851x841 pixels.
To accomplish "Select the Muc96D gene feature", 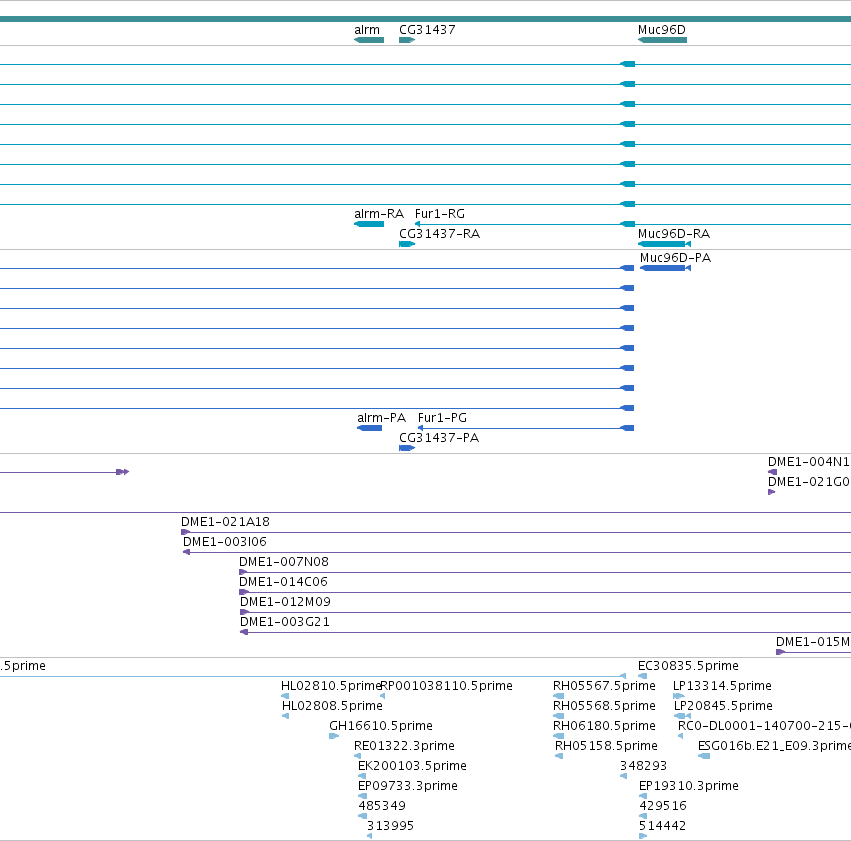I will (x=662, y=40).
